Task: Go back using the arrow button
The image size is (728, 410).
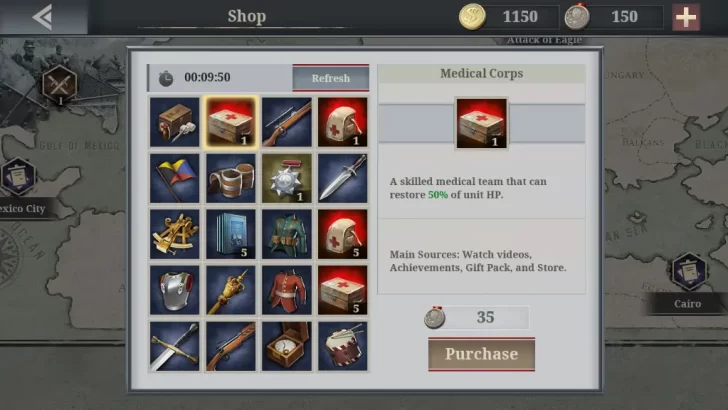Action: [43, 17]
